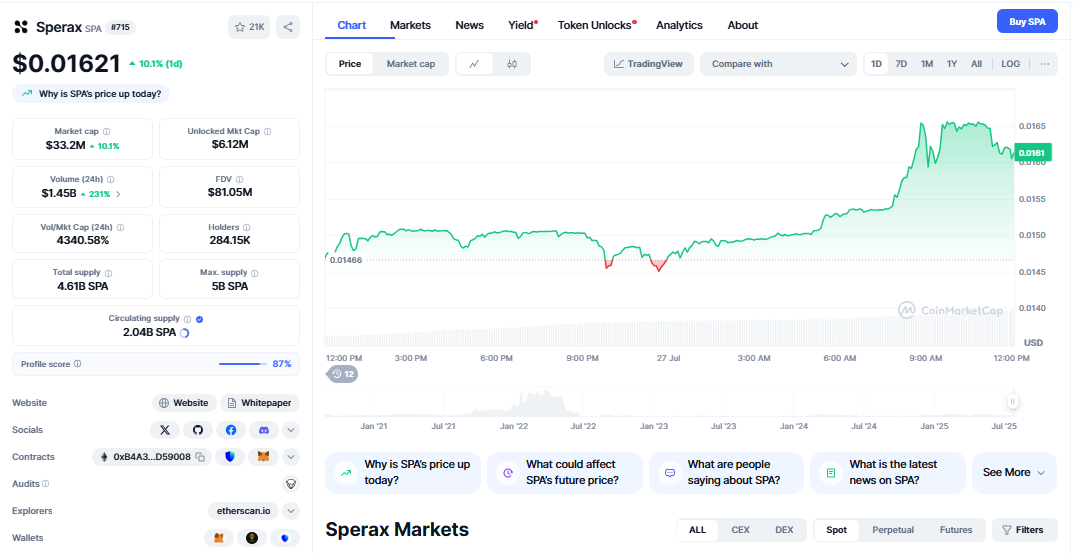Screen dimensions: 1074x554
Task: Click the Profile score progress bar
Action: pyautogui.click(x=243, y=364)
